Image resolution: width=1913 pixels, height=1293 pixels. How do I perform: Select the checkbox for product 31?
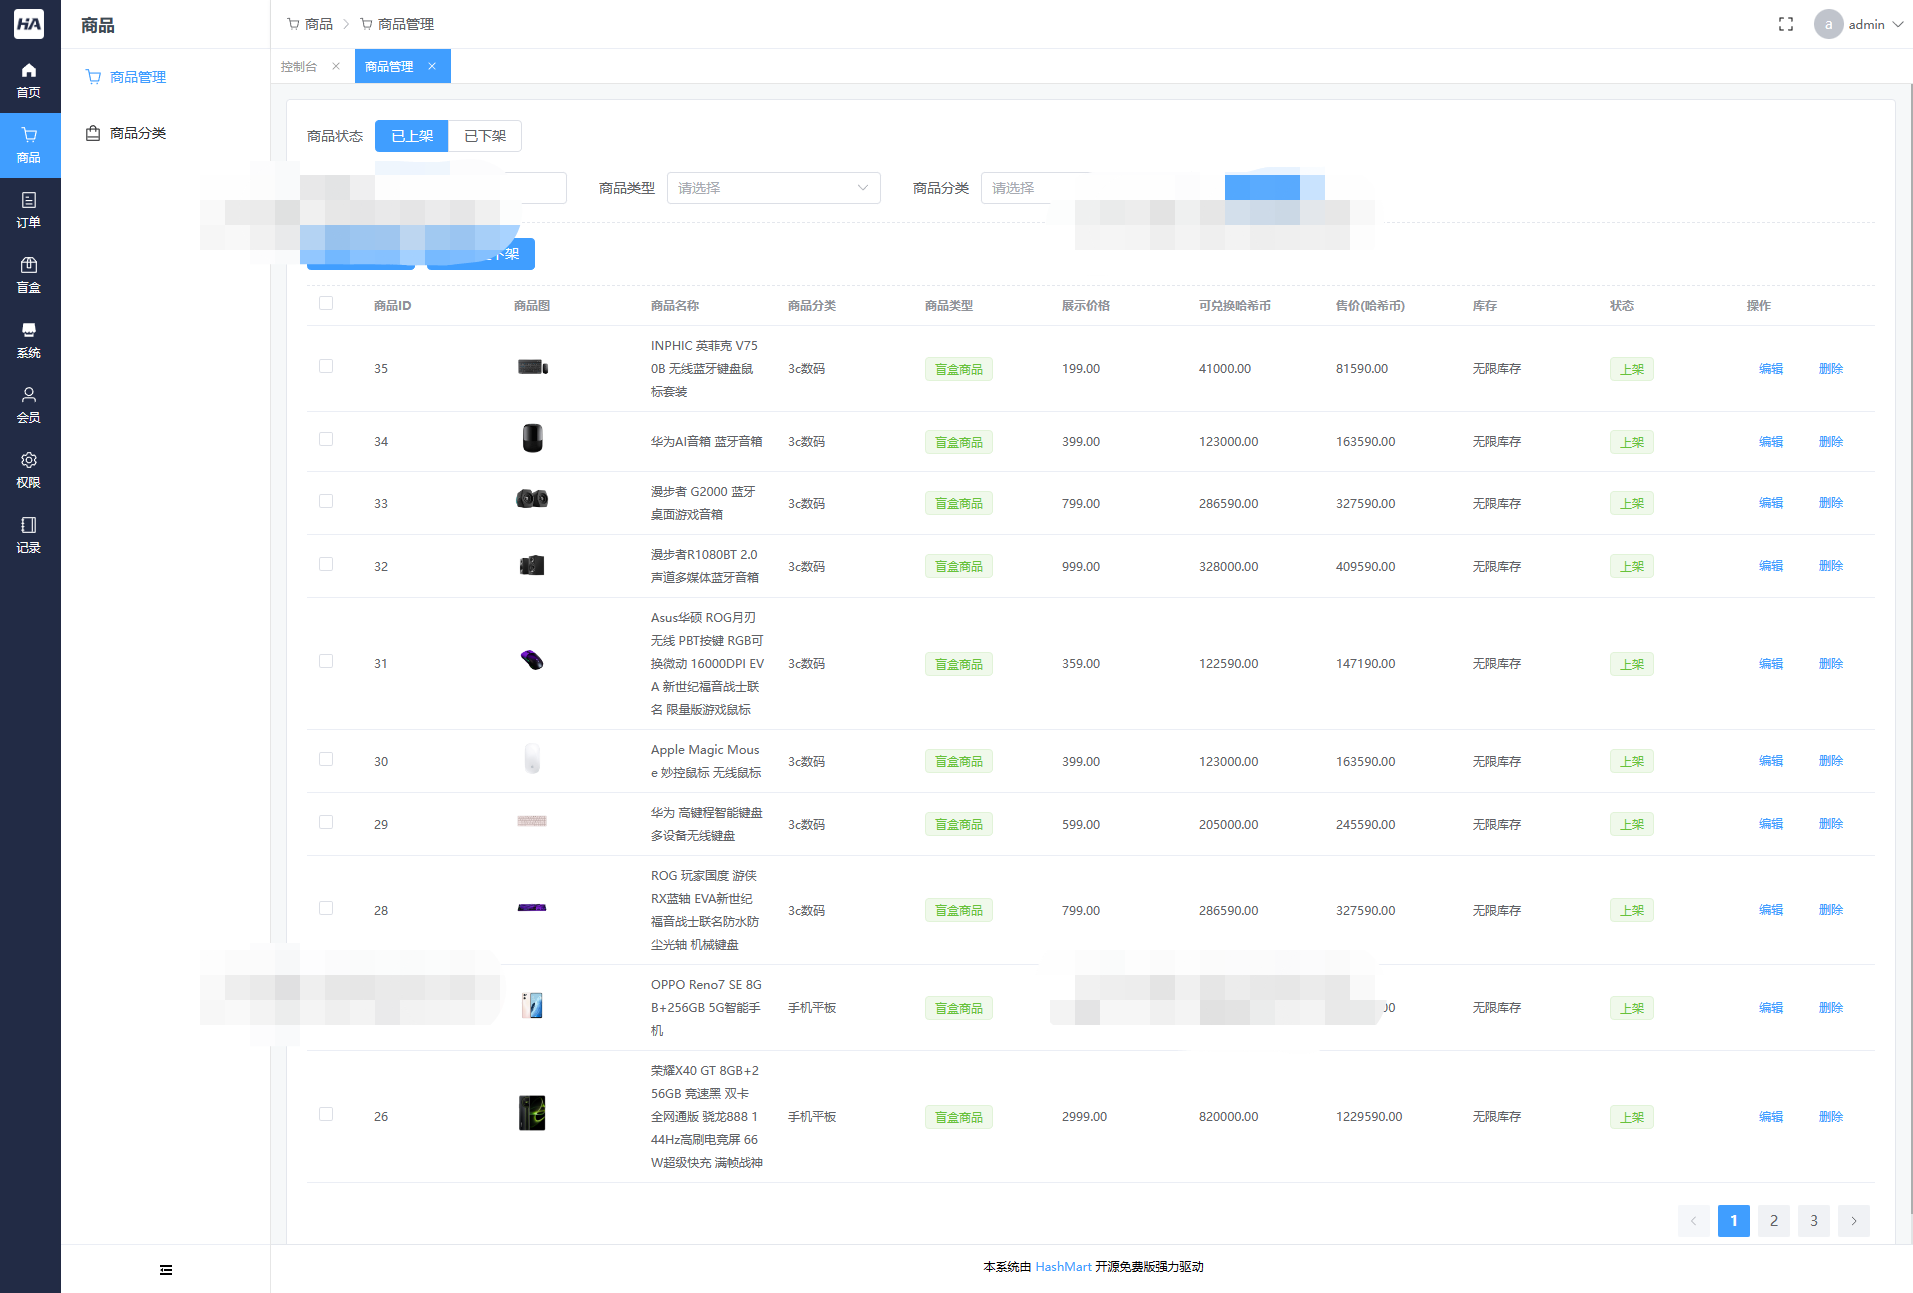326,661
